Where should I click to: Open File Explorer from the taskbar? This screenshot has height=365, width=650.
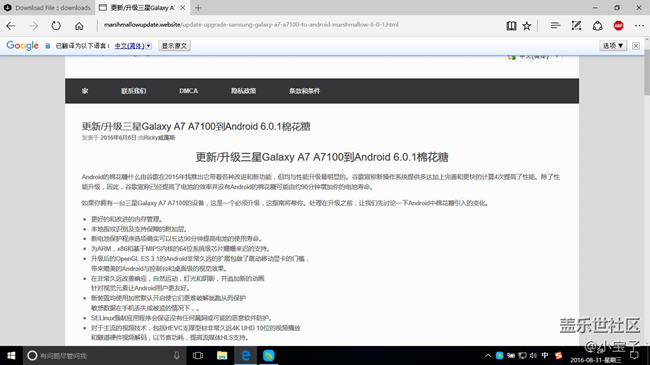tap(222, 355)
